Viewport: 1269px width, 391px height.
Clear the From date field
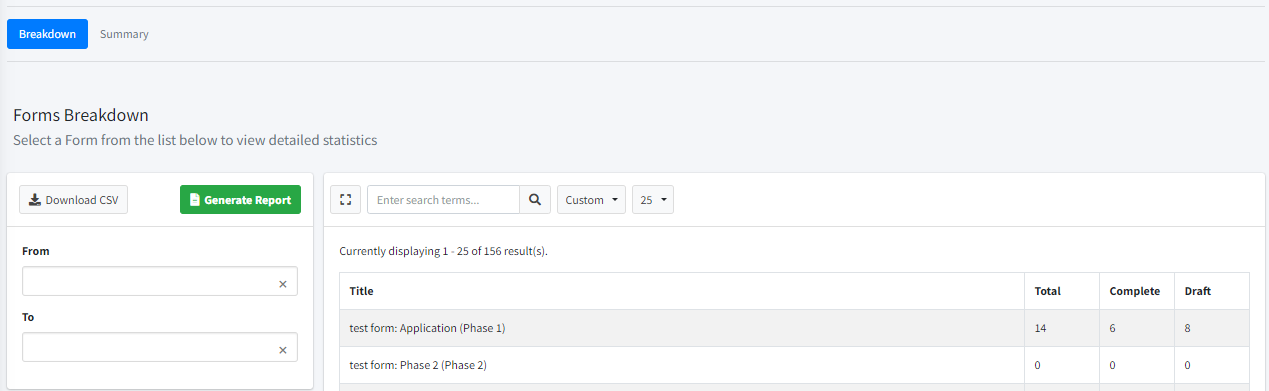282,284
